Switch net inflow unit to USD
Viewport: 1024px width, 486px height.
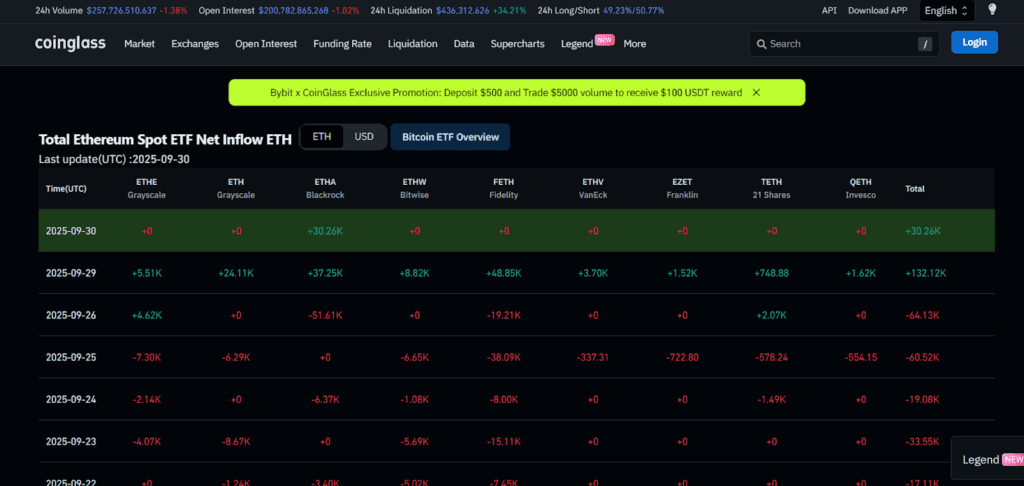point(364,137)
